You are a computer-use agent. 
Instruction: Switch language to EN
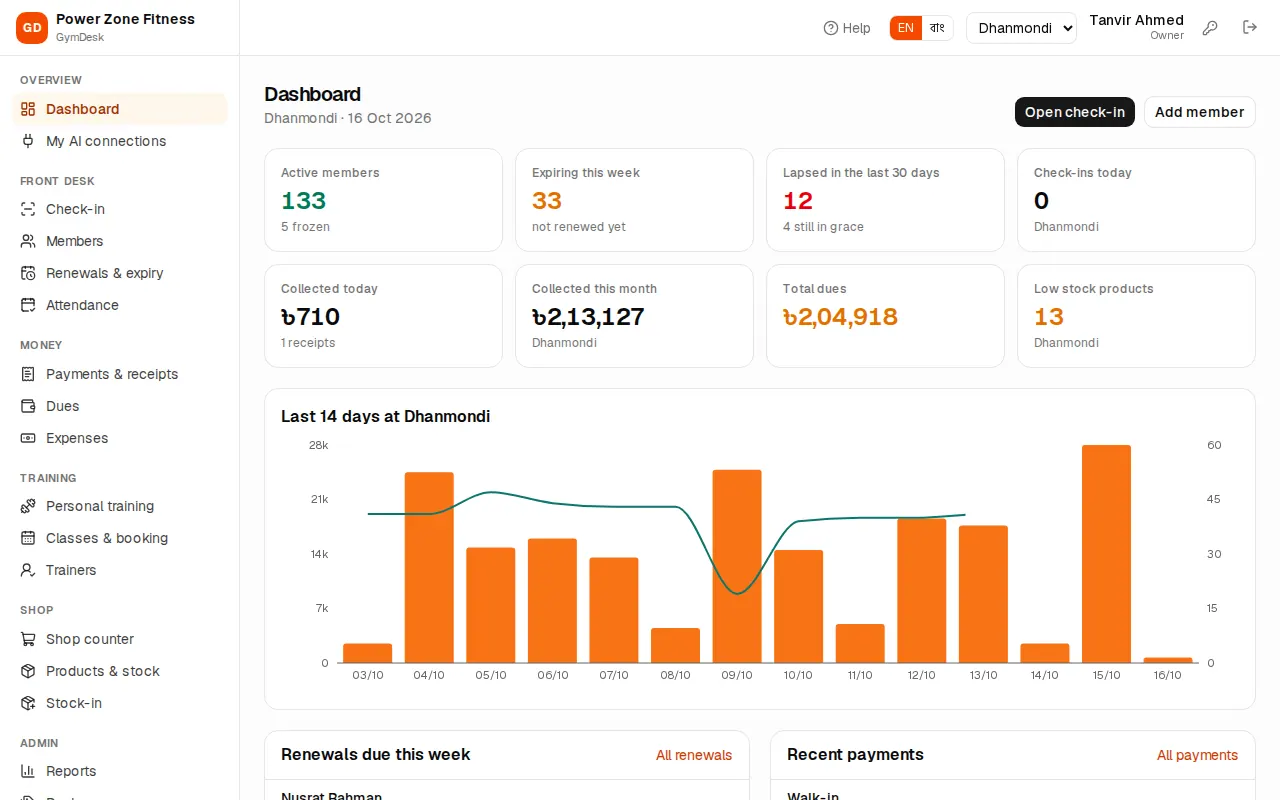point(906,28)
